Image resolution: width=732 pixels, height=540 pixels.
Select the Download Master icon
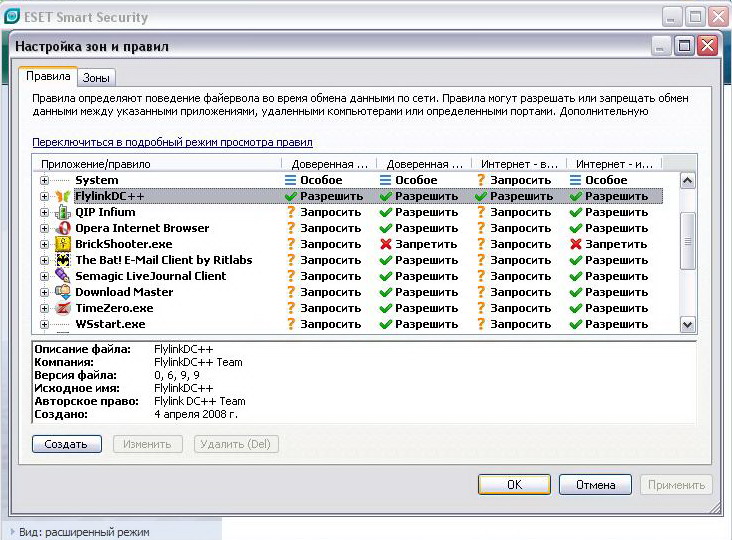point(62,293)
